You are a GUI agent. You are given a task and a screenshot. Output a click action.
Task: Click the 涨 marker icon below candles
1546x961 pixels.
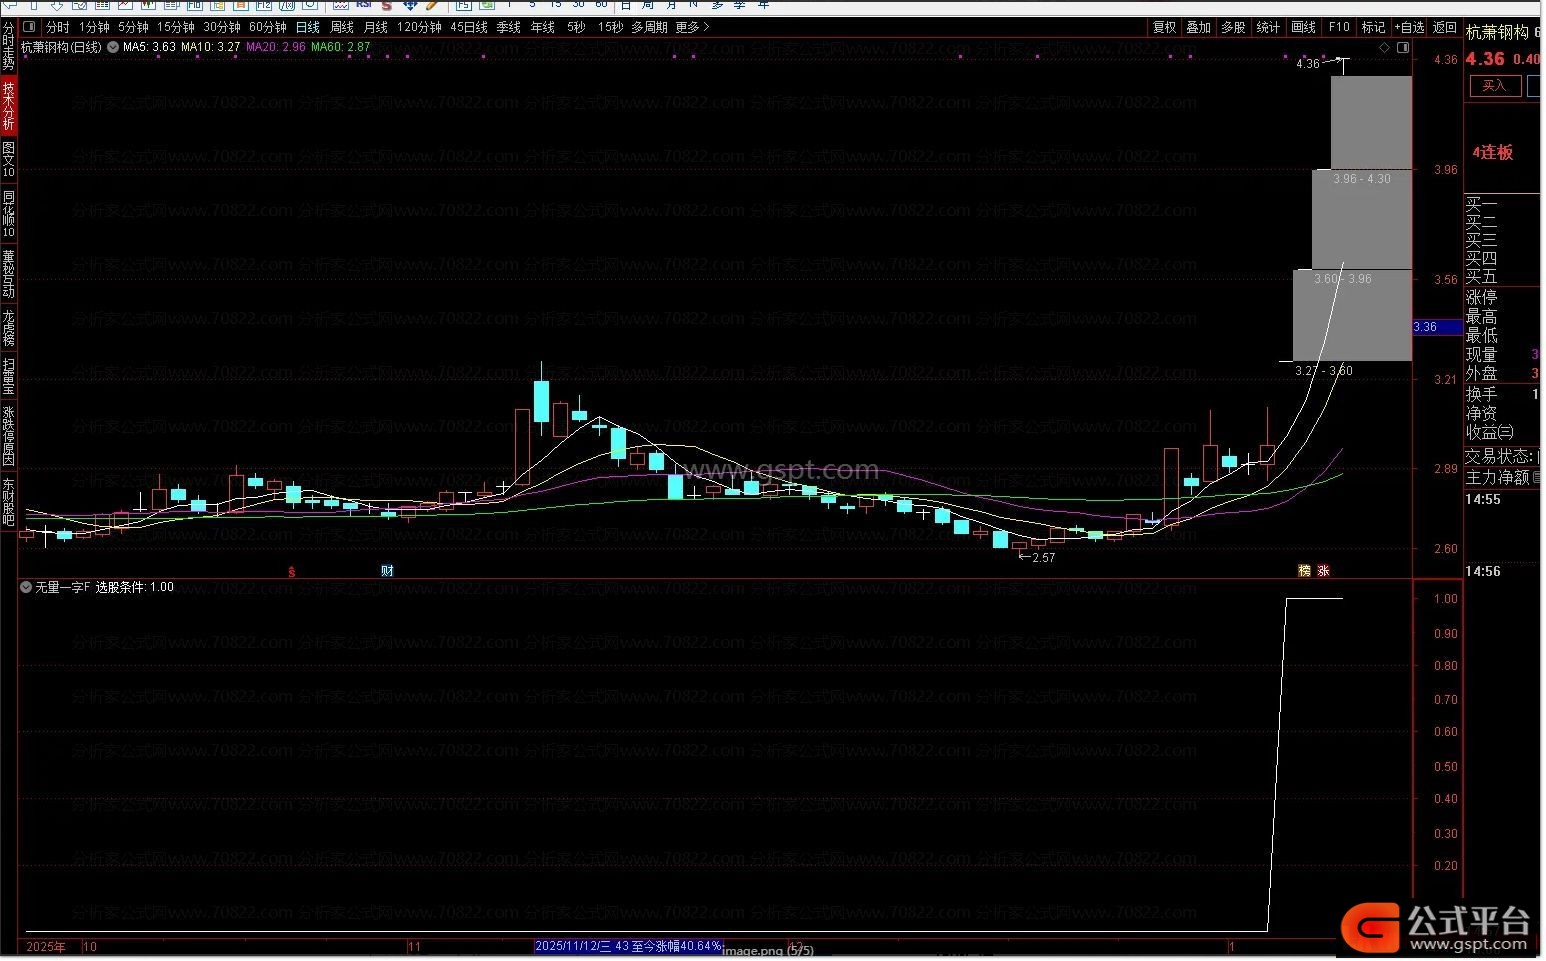click(x=1323, y=571)
